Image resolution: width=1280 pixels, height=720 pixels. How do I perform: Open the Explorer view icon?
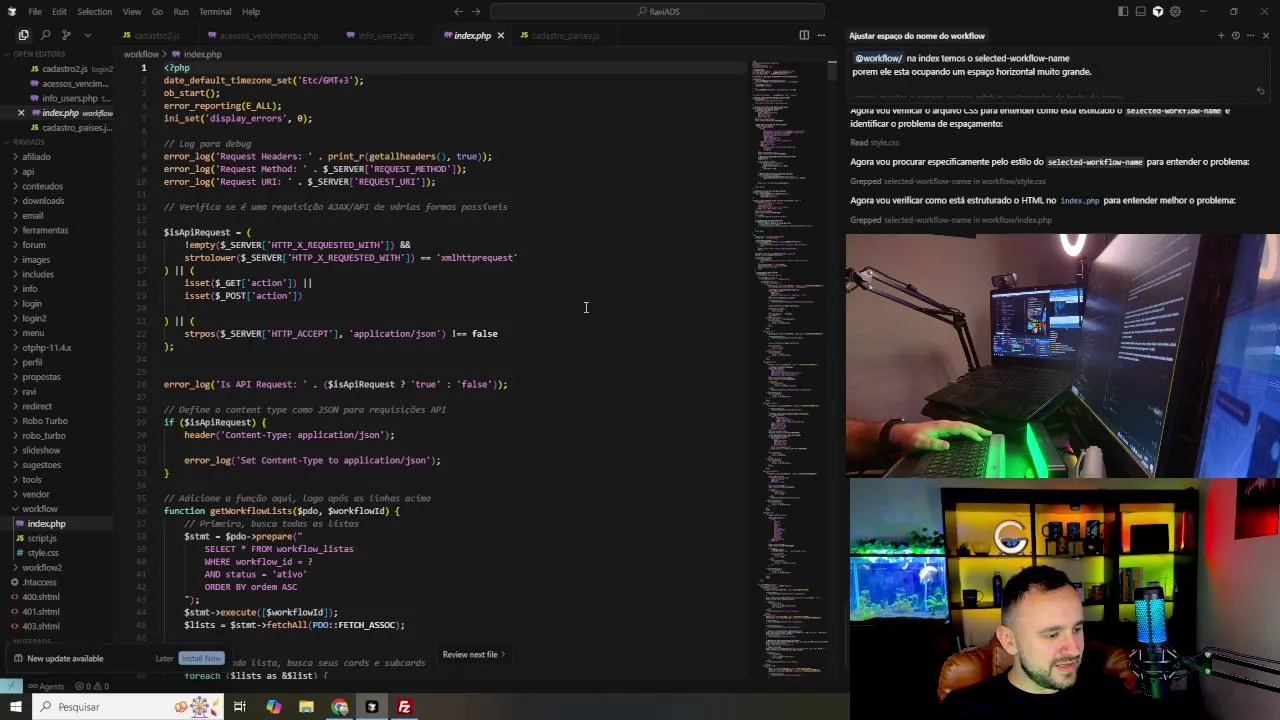(24, 35)
